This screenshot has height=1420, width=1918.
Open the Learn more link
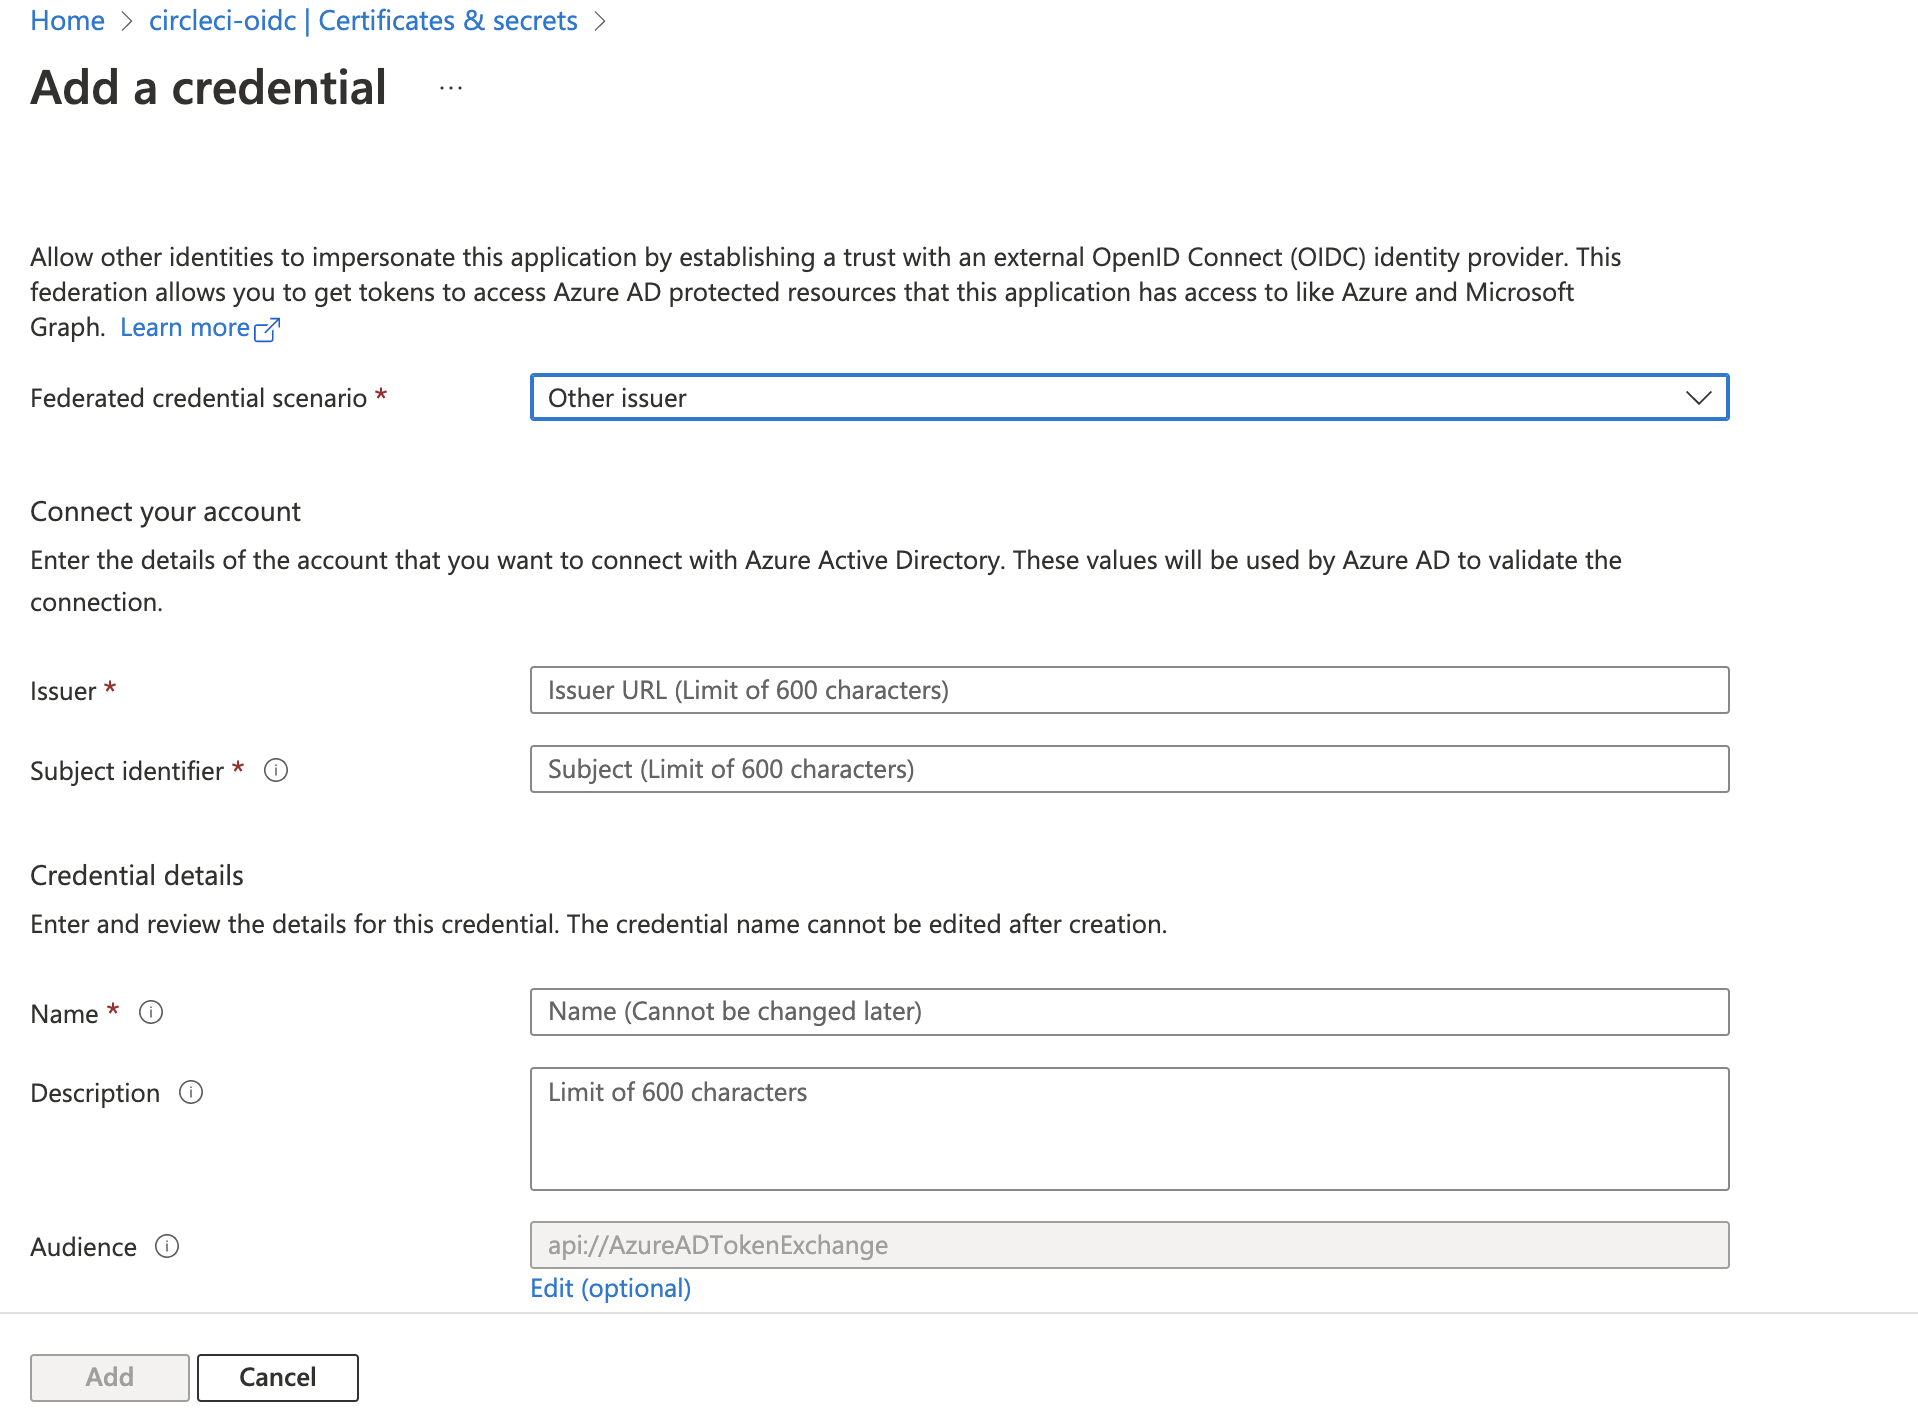tap(185, 328)
